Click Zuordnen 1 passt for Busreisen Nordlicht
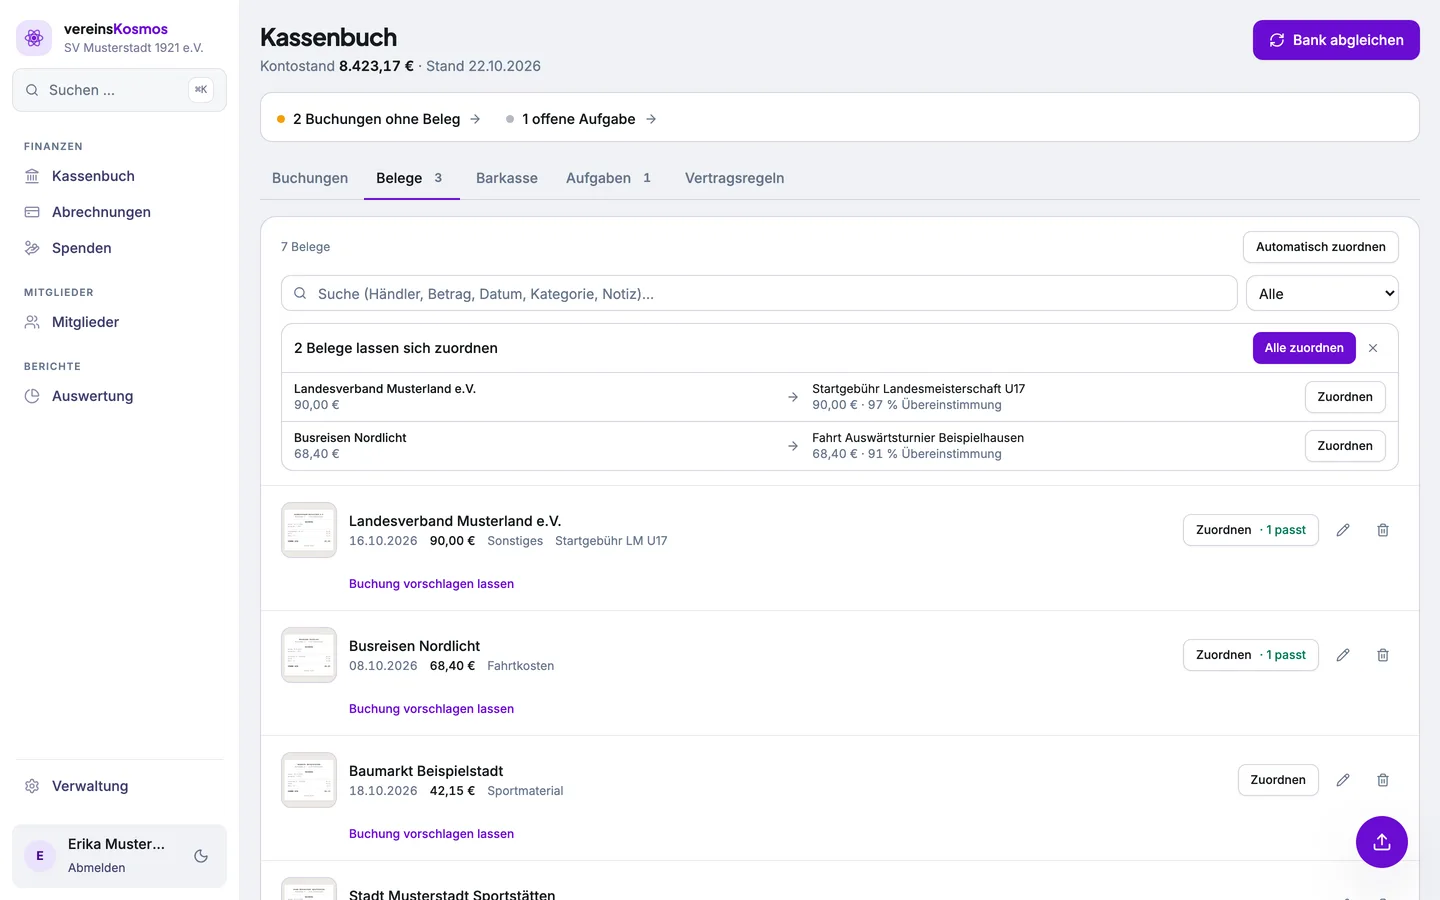Screen dimensions: 1440x900 tap(1251, 655)
